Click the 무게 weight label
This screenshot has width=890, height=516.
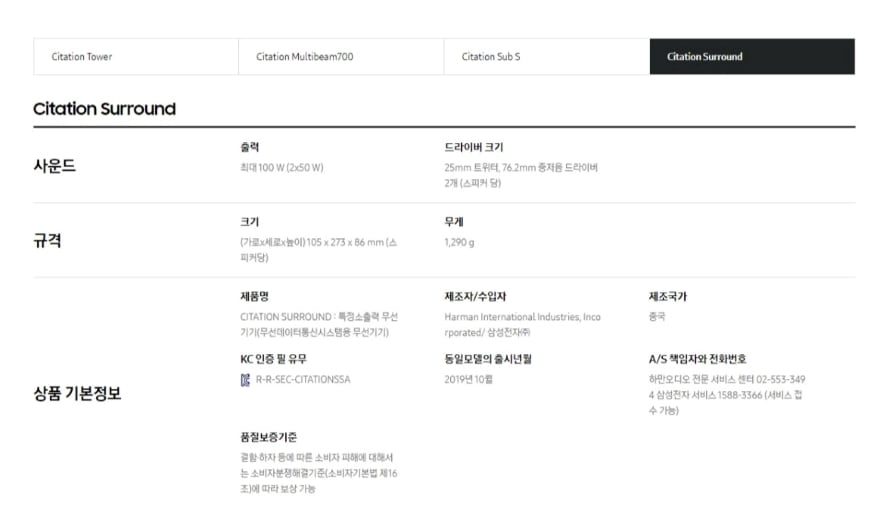coord(454,222)
